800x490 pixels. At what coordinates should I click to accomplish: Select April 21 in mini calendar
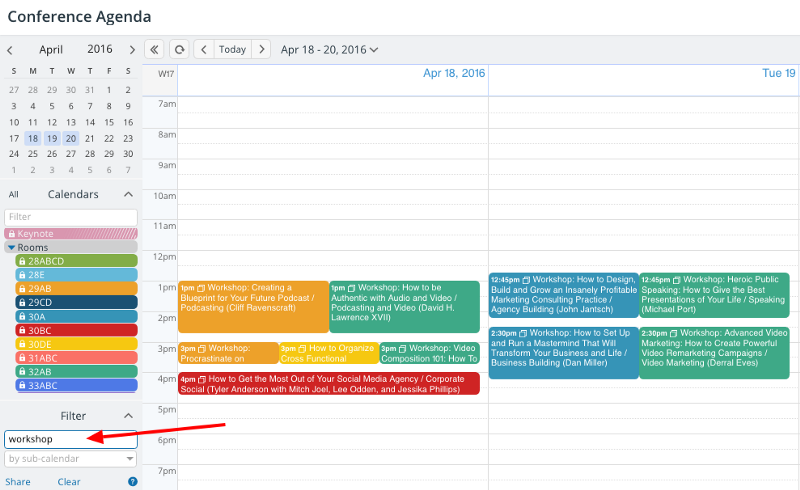90,138
